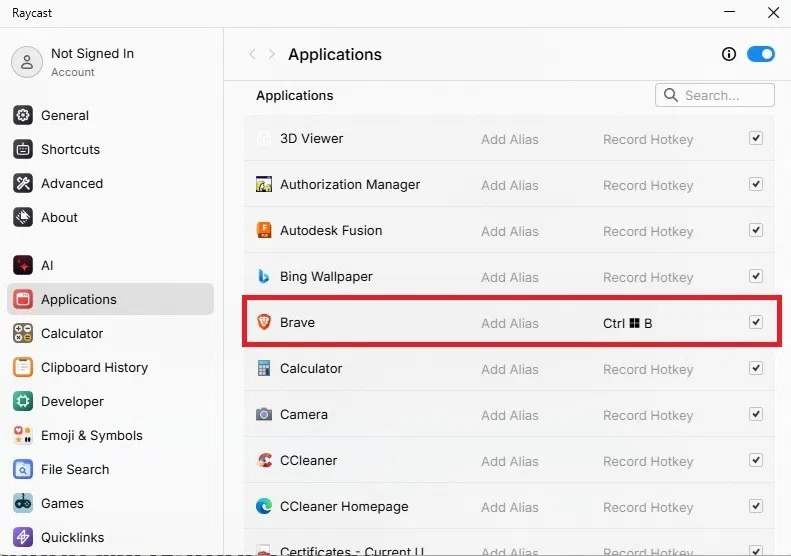Click the Brave browser app icon
The height and width of the screenshot is (556, 791).
264,323
